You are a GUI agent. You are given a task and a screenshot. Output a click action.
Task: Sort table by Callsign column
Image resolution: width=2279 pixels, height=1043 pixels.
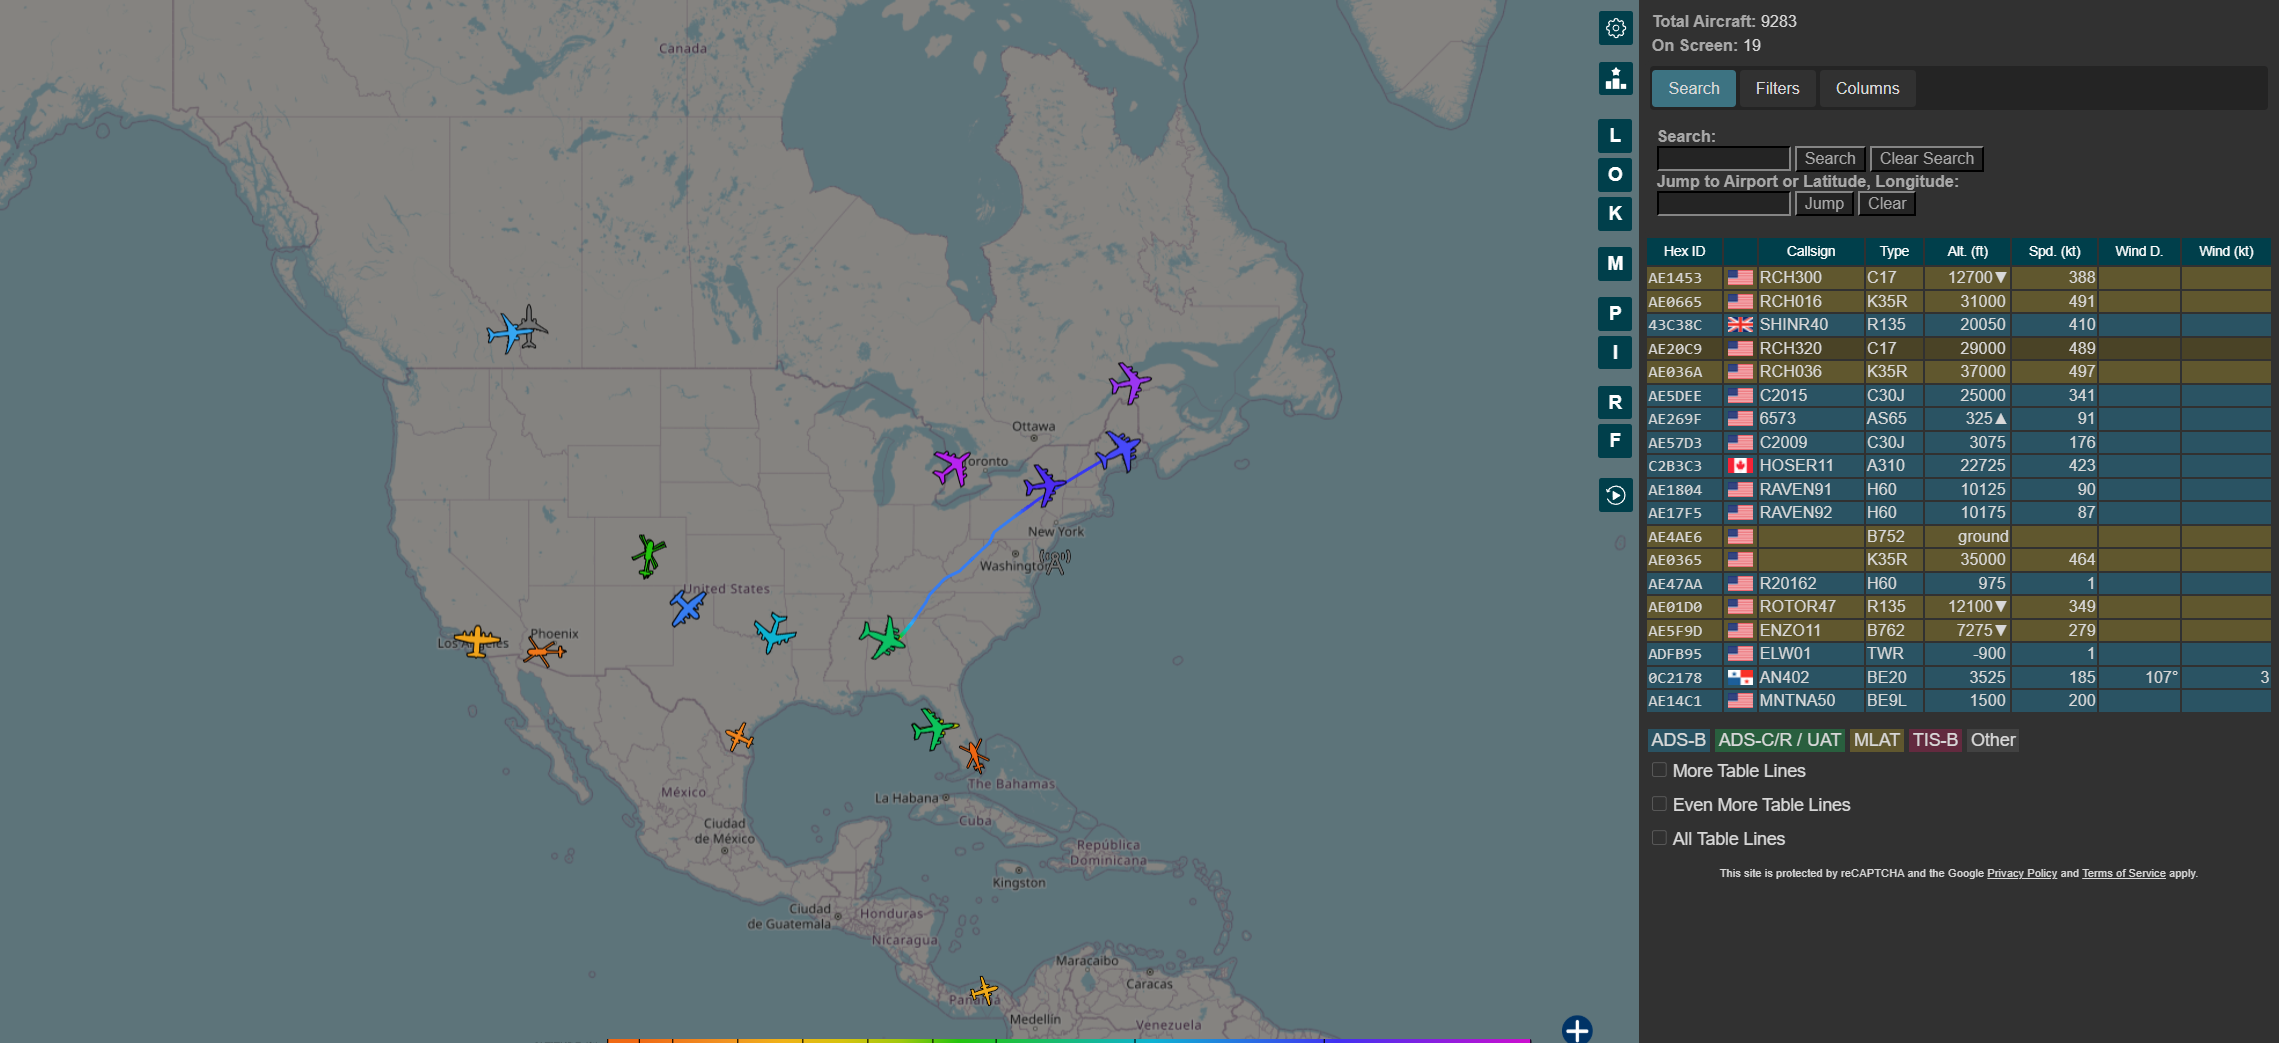click(1810, 251)
